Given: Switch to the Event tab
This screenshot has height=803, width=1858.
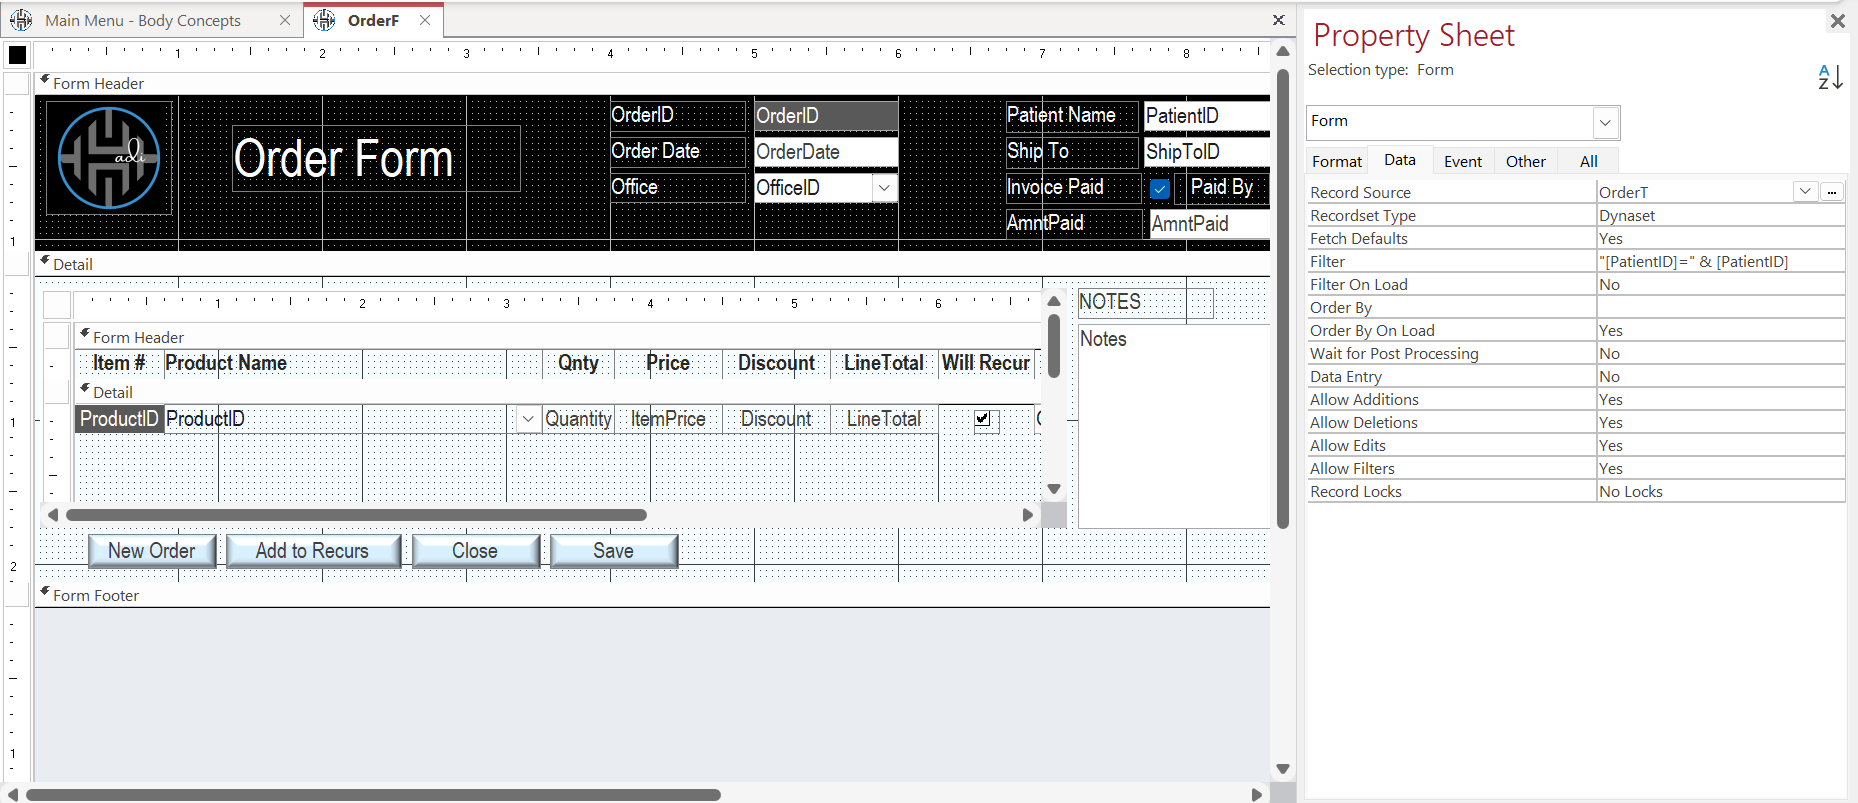Looking at the screenshot, I should (x=1462, y=161).
